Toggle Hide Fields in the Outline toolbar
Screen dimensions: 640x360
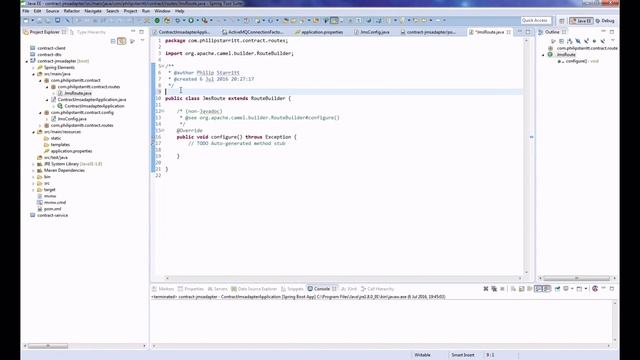coord(578,41)
